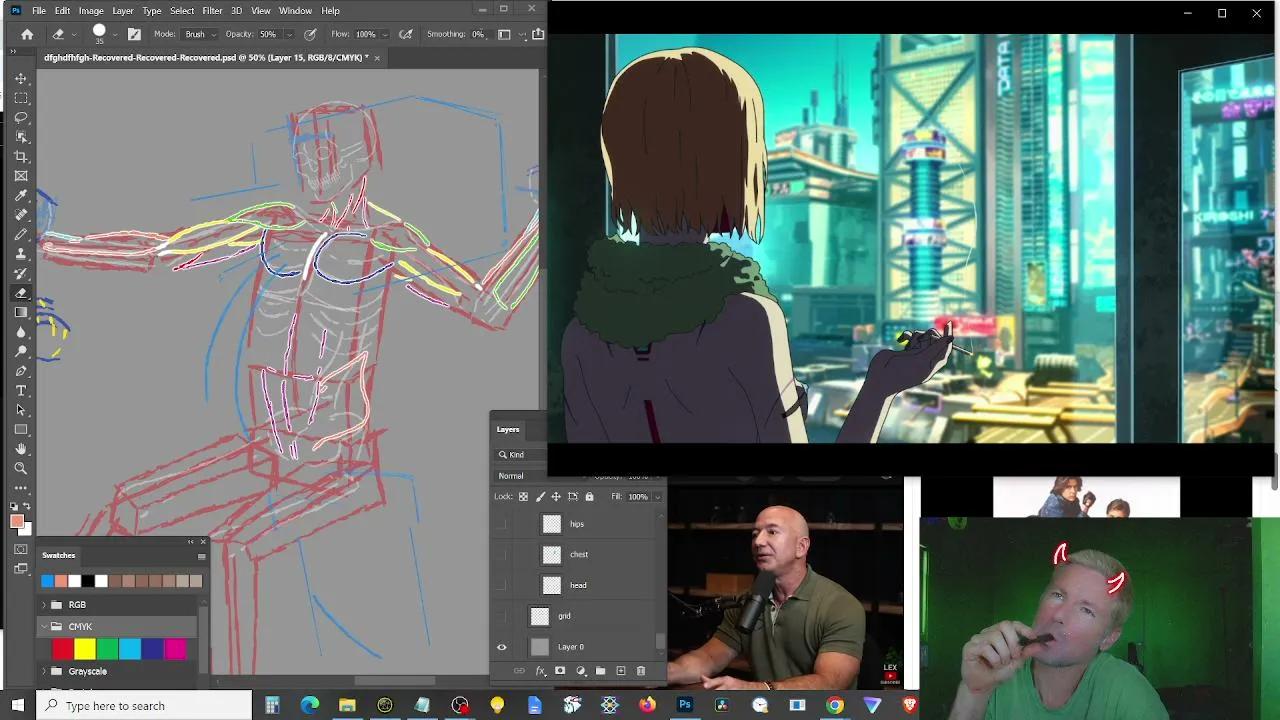Viewport: 1280px width, 720px height.
Task: Open the brush settings panel toggle
Action: (134, 34)
